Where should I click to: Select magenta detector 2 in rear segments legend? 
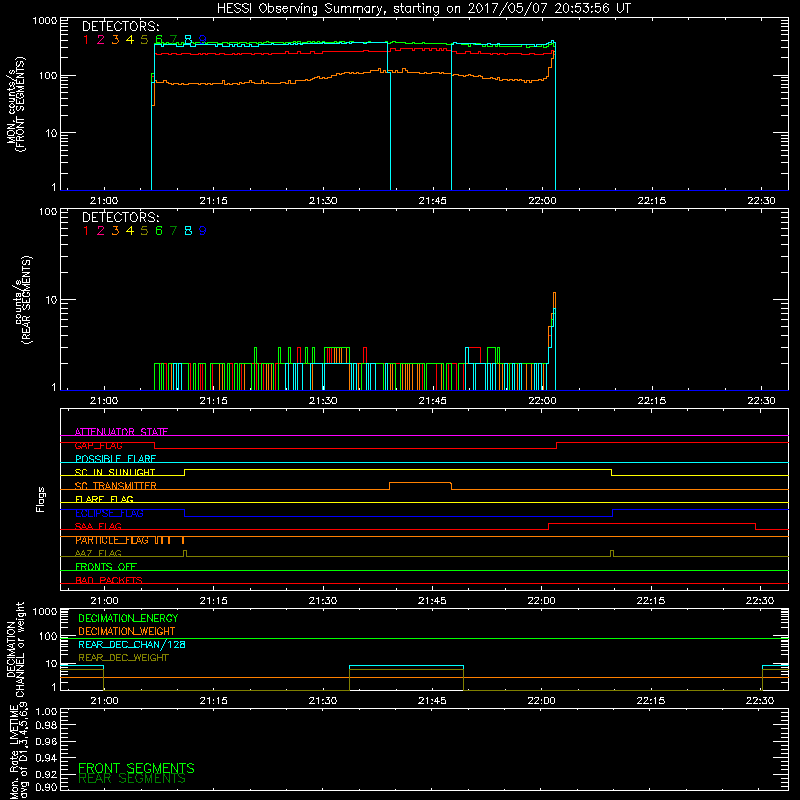[101, 231]
